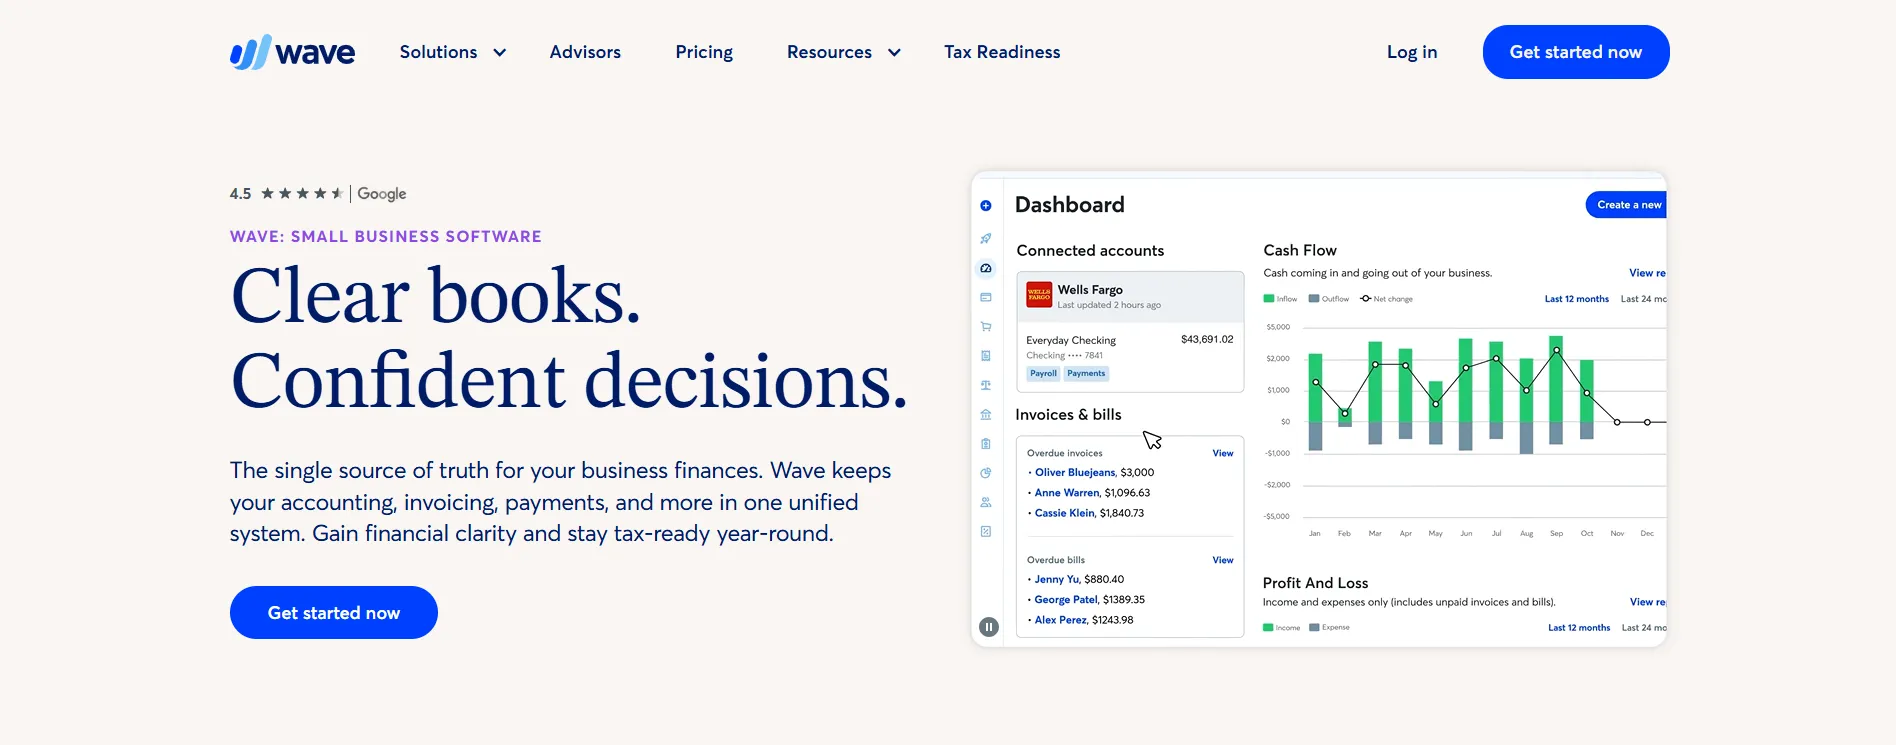1896x745 pixels.
Task: Click the Payroll tag
Action: (x=1043, y=373)
